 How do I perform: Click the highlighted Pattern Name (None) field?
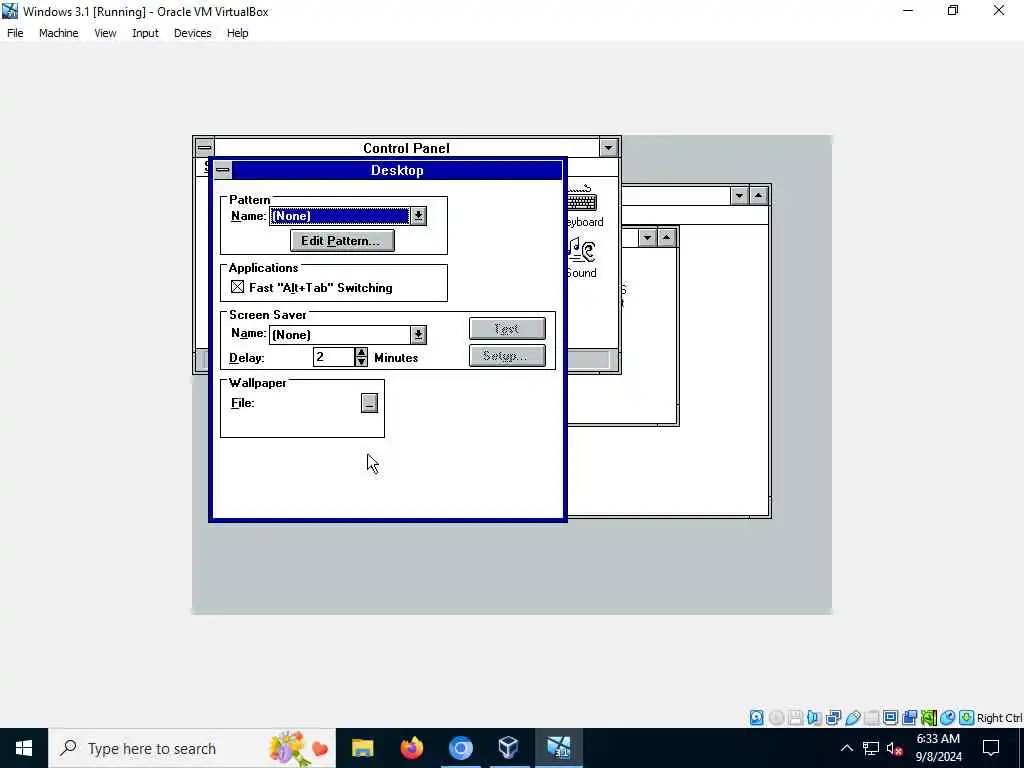[x=340, y=216]
